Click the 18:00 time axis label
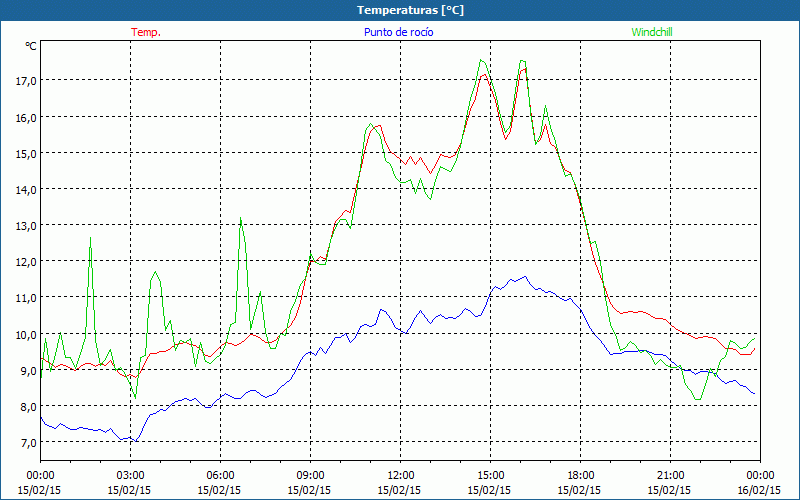Screen dimensions: 800x500 [581, 476]
